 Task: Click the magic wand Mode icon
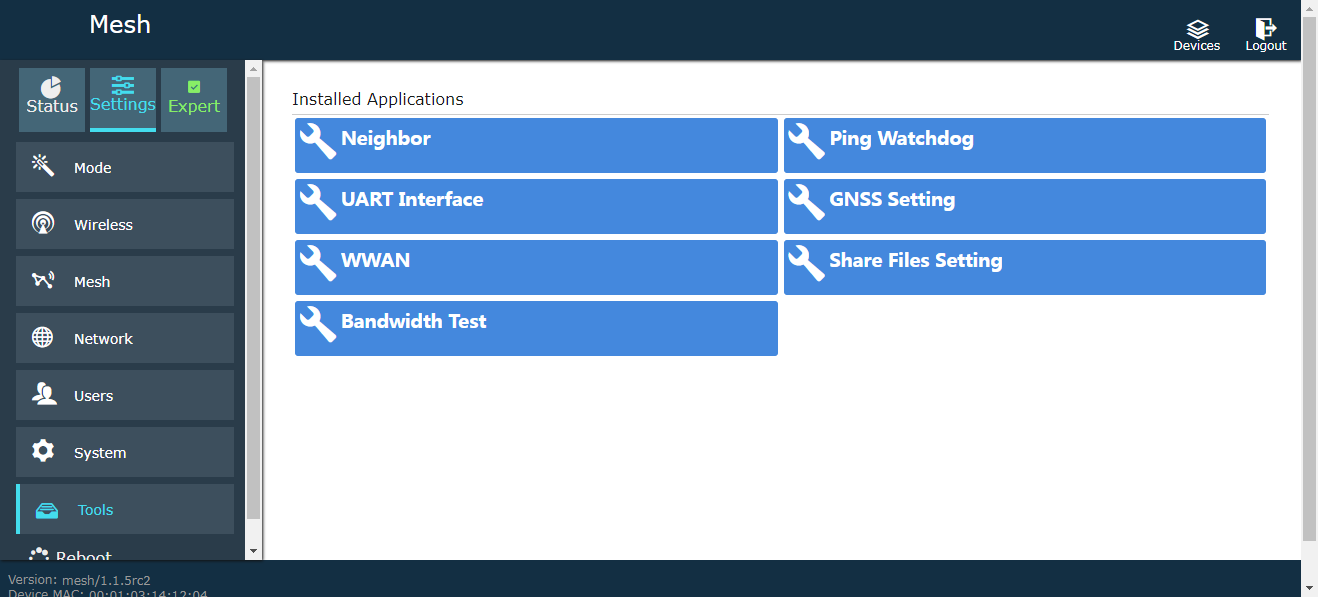(43, 166)
